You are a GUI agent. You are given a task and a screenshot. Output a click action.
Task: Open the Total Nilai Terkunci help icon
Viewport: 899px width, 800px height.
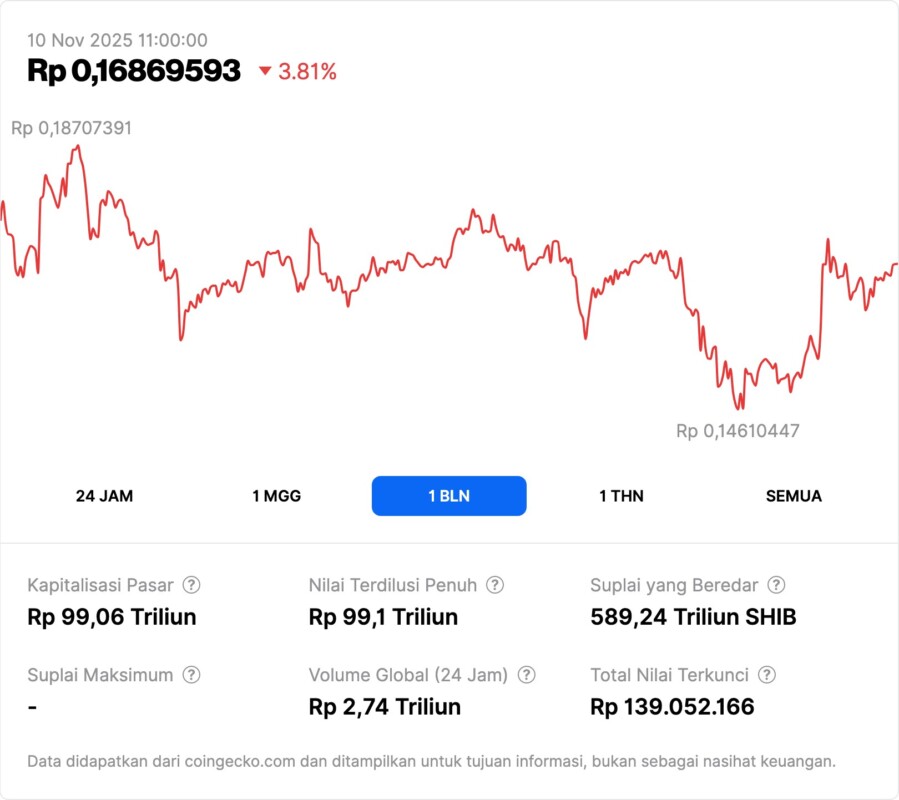coord(767,675)
